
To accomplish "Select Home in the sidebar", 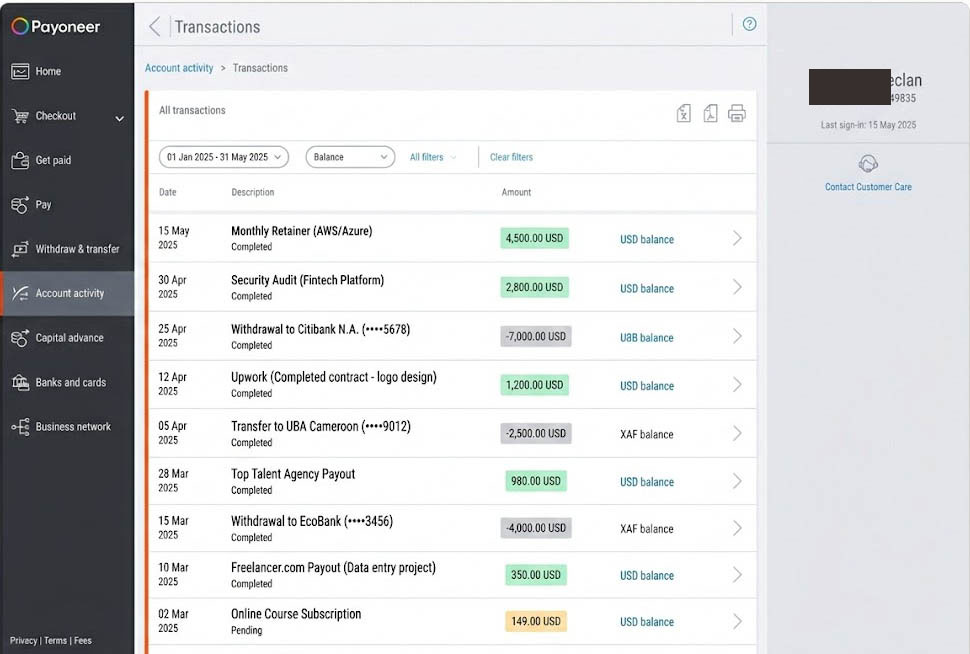I will tap(47, 71).
